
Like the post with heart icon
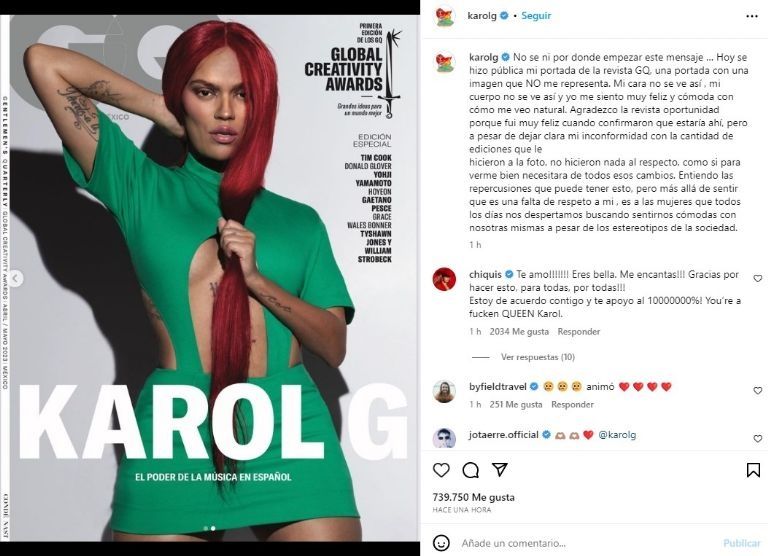coord(441,470)
